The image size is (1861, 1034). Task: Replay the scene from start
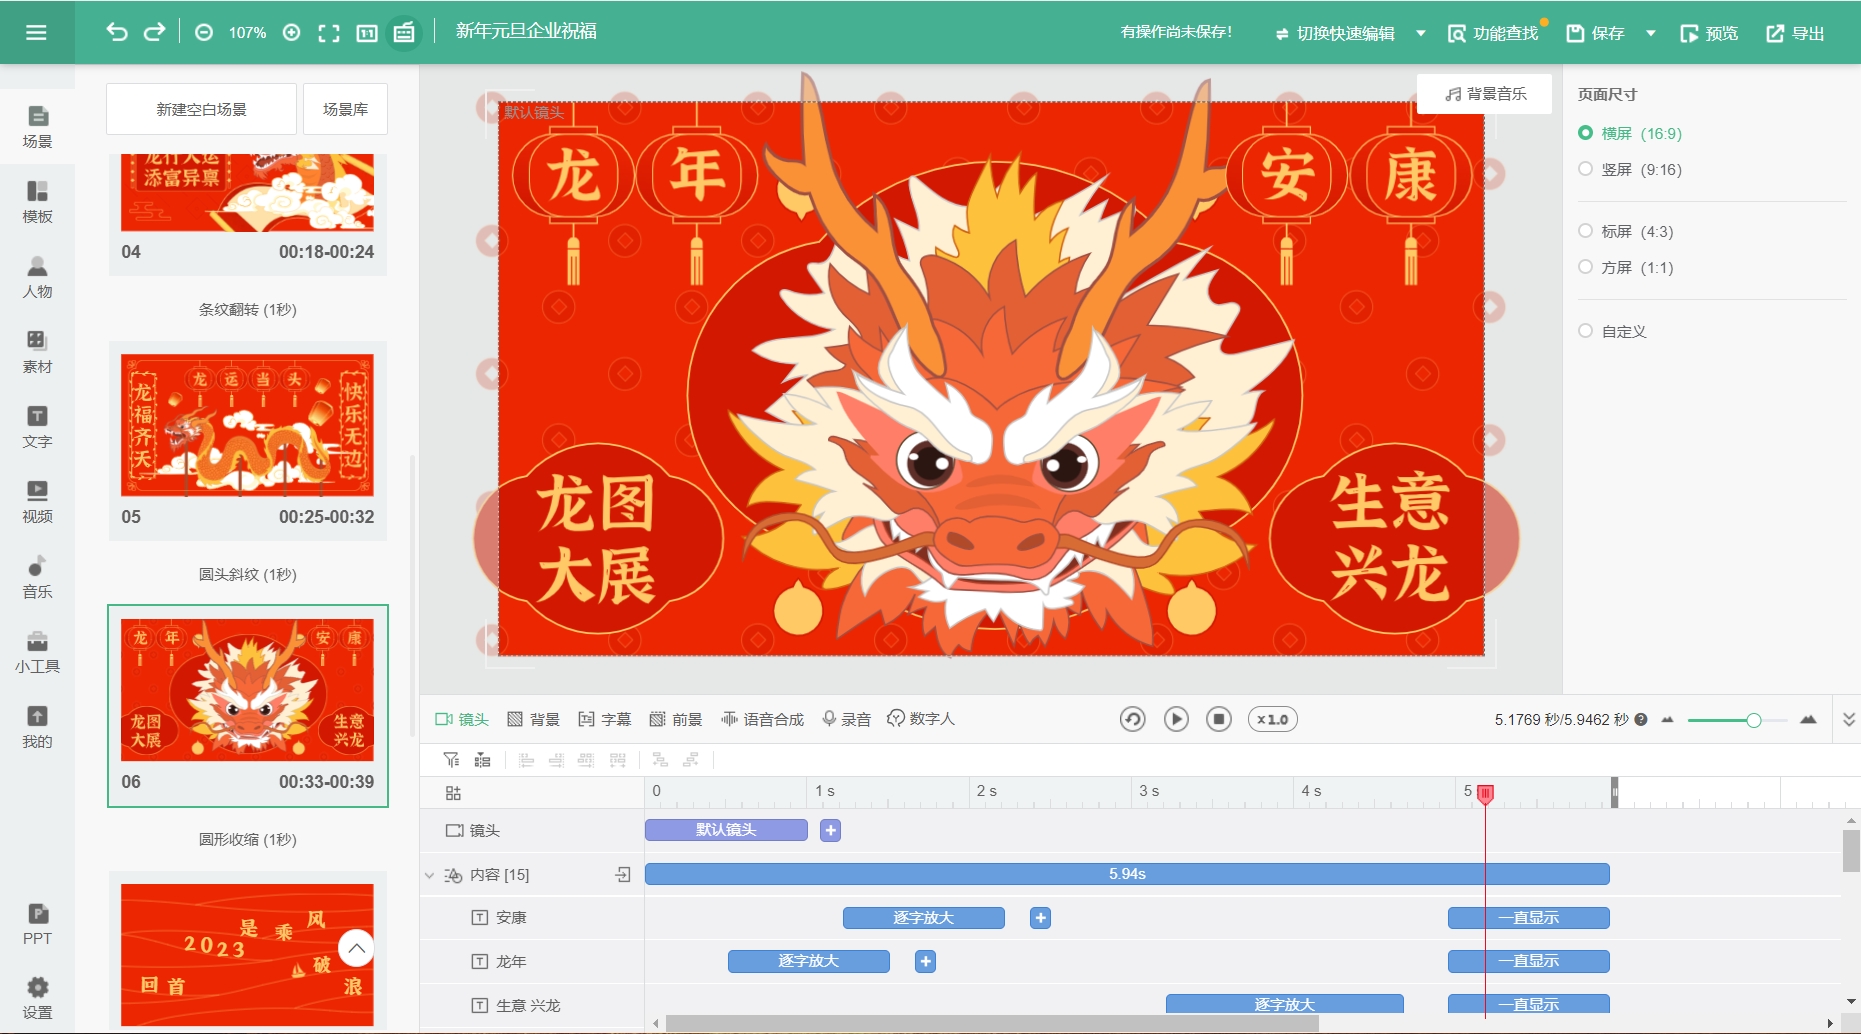(1132, 719)
